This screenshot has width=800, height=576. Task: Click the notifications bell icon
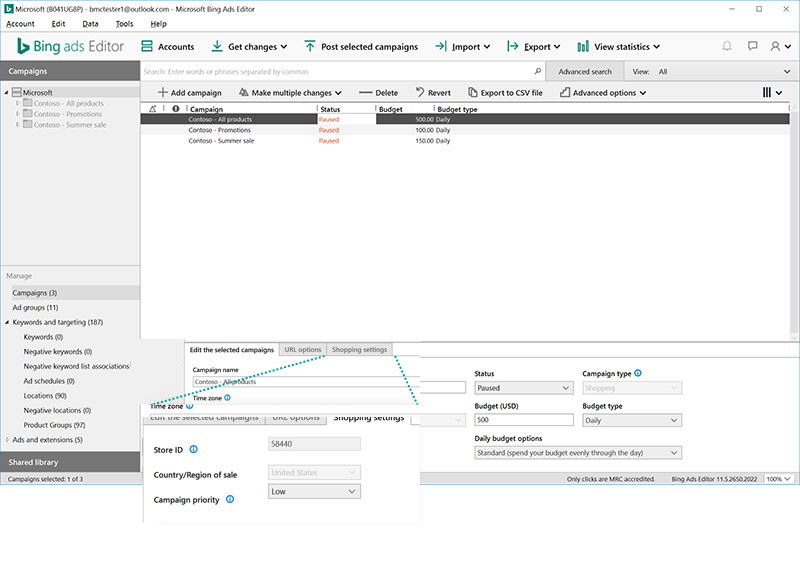click(x=727, y=46)
